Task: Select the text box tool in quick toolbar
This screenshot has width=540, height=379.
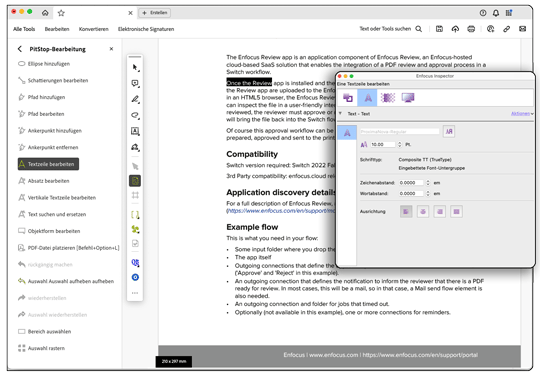Action: pyautogui.click(x=135, y=131)
